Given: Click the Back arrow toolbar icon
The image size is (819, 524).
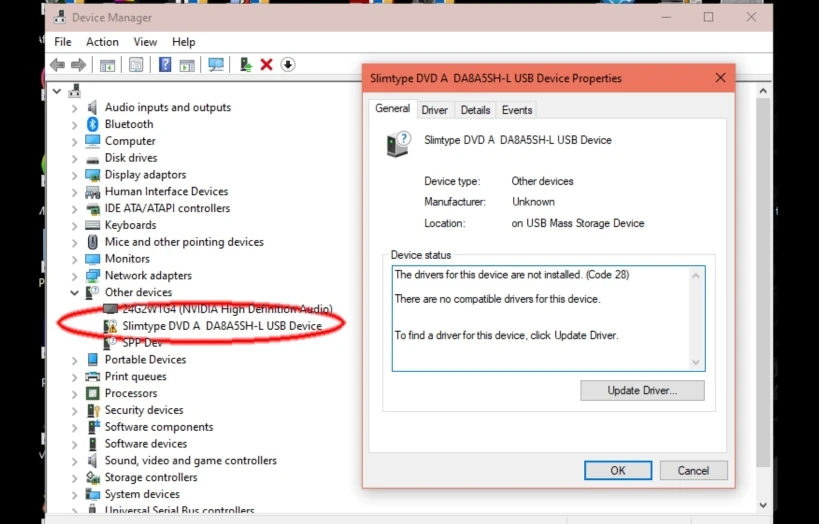Looking at the screenshot, I should coord(57,65).
